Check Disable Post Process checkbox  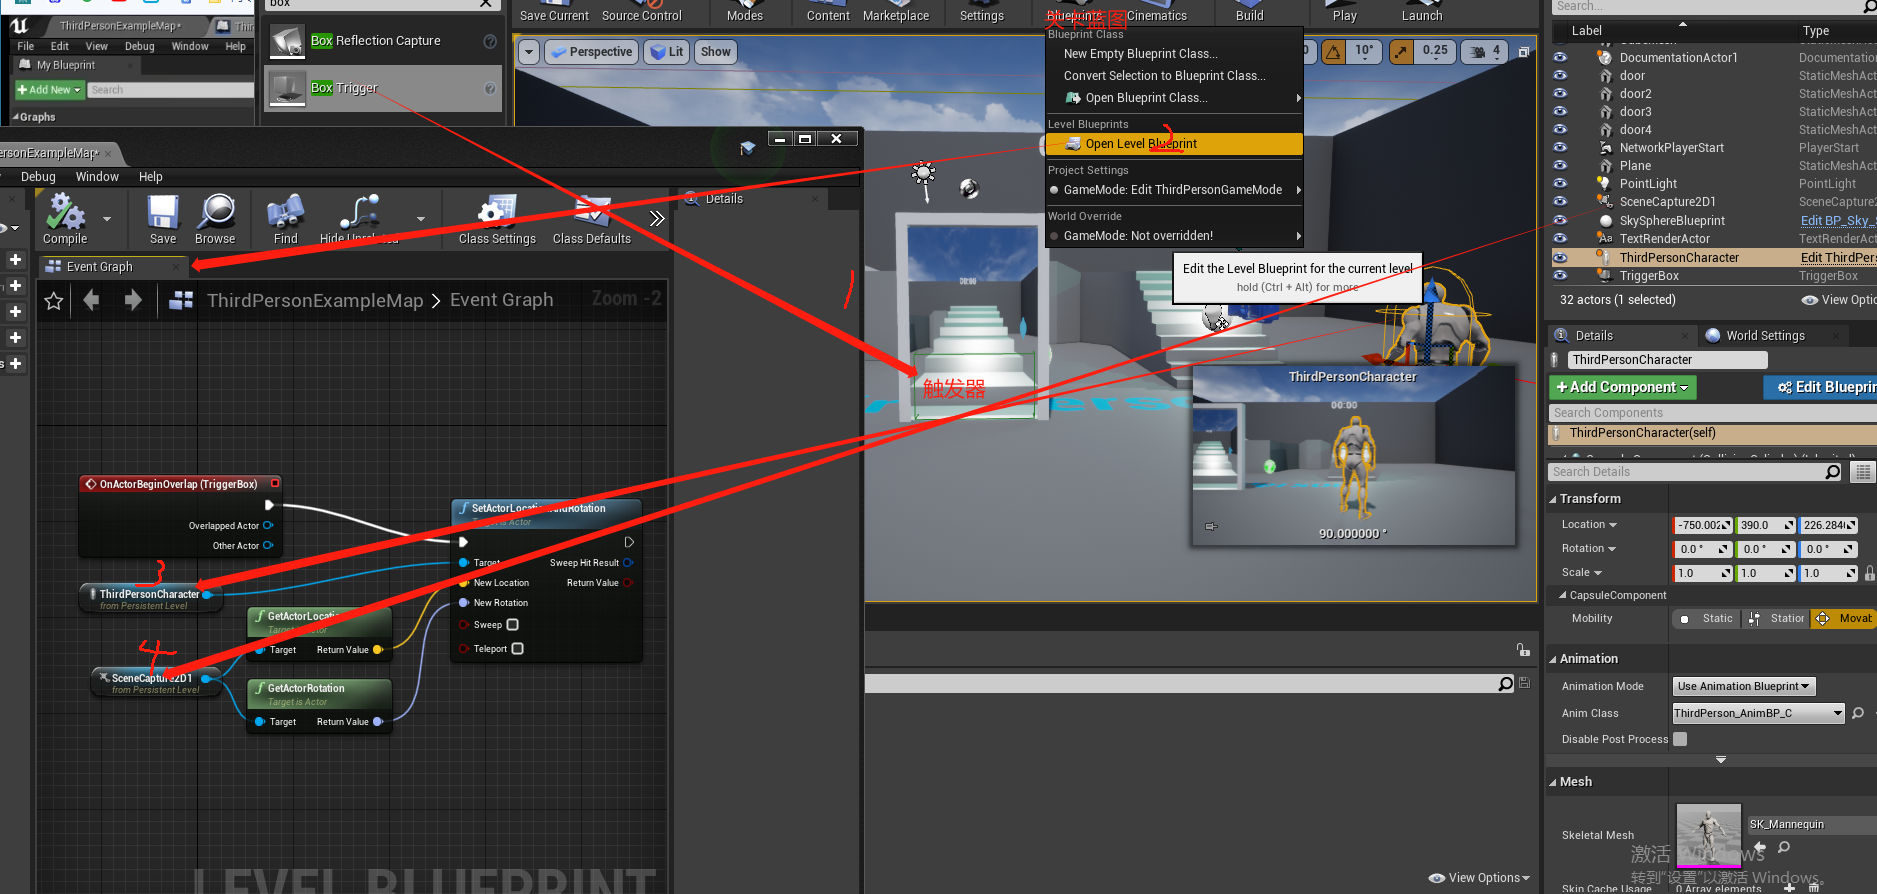[x=1680, y=739]
